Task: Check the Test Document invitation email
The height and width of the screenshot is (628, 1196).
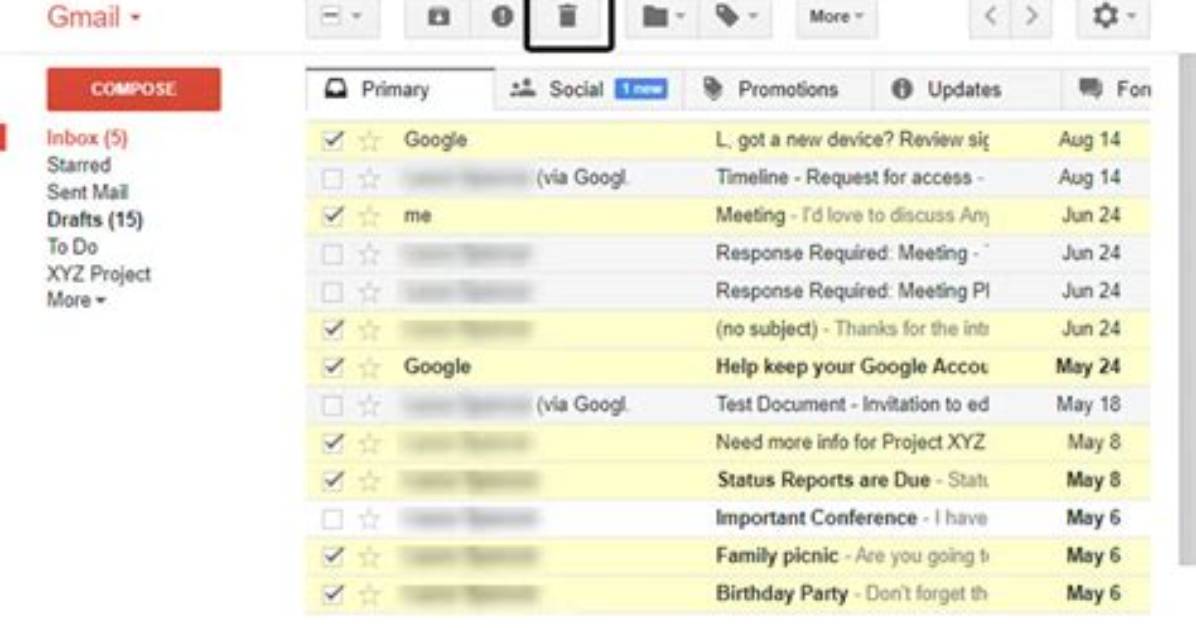Action: coord(333,405)
